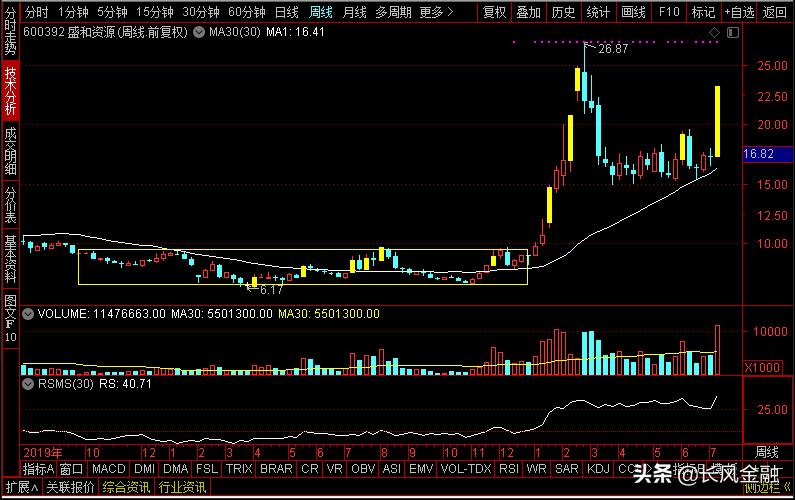
Task: Apply the DMA indicator
Action: [x=175, y=469]
